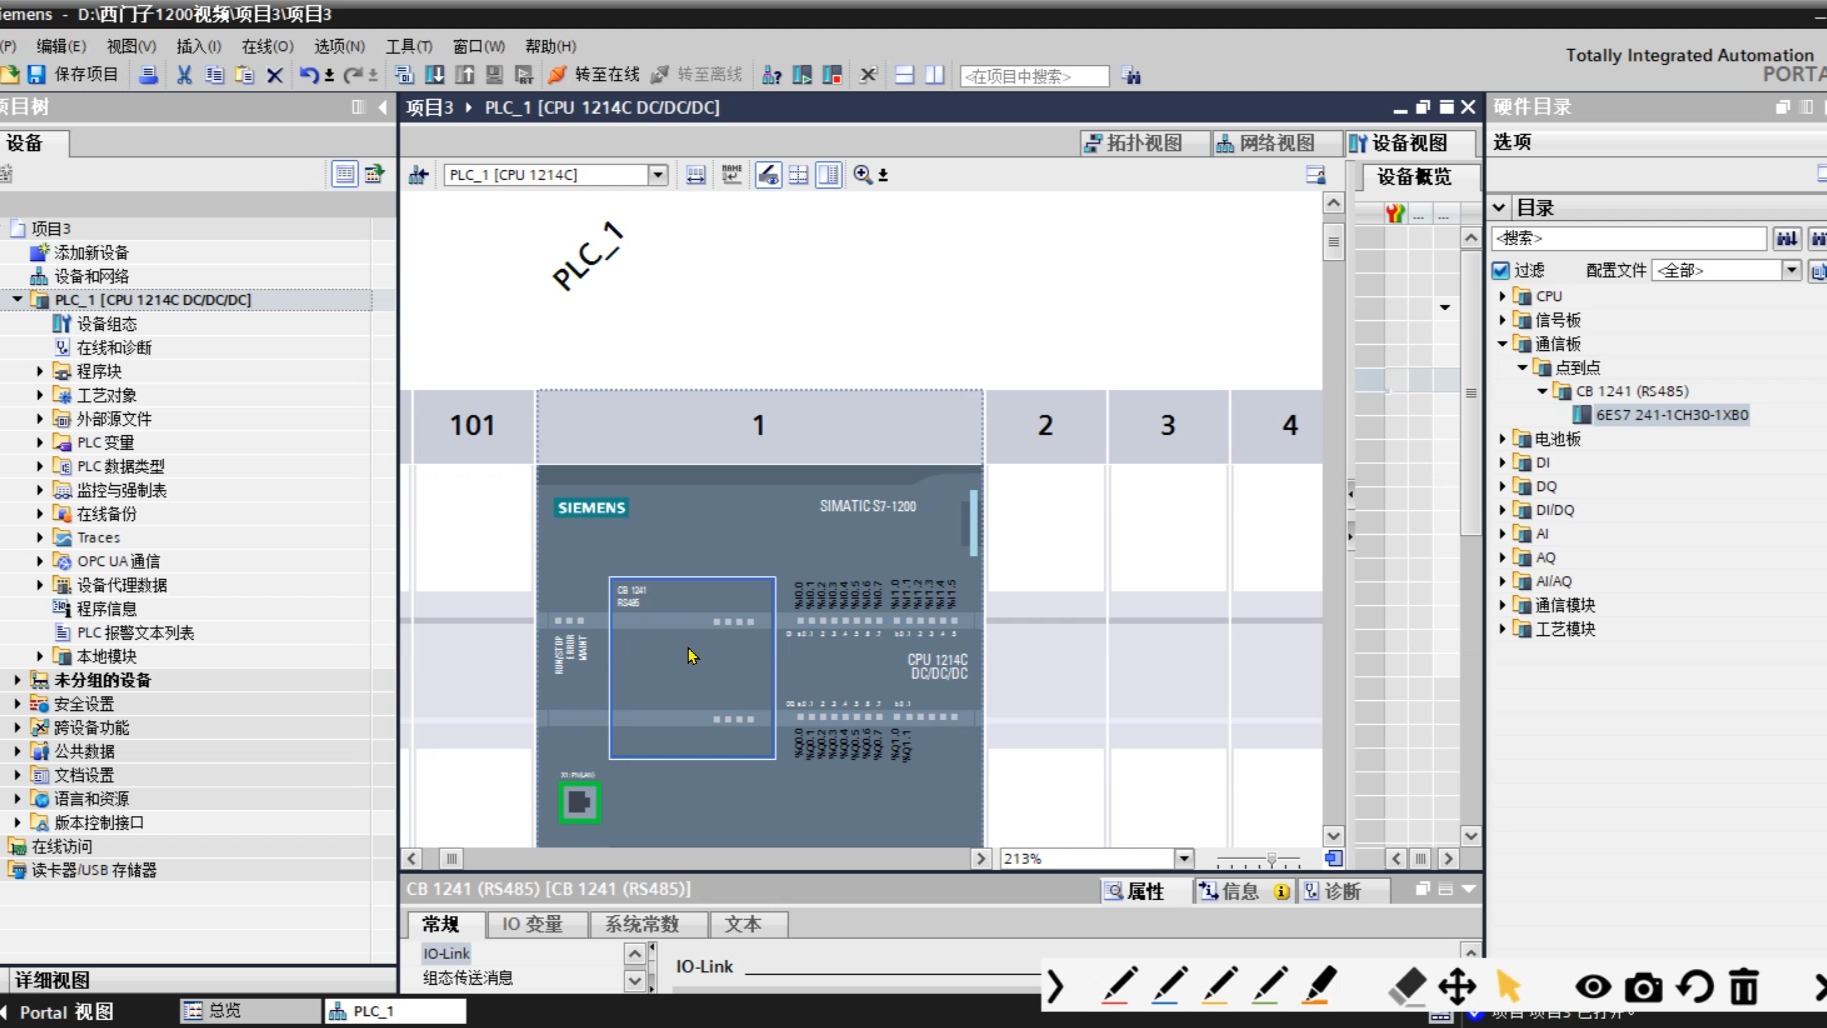
Task: Click the copy icon in main toolbar
Action: (x=214, y=75)
